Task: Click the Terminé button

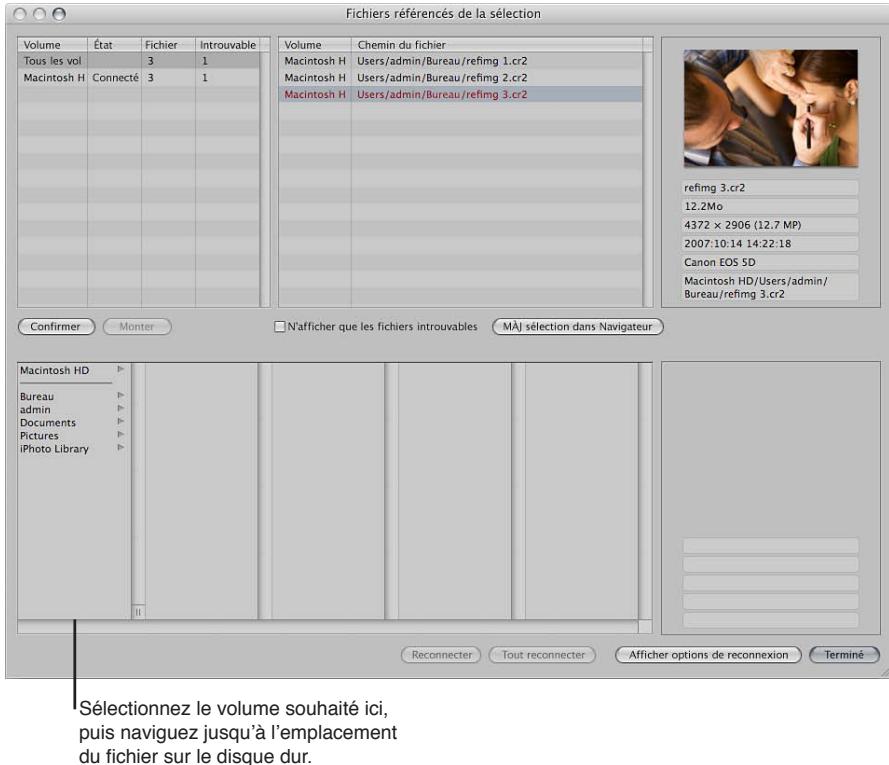Action: [844, 654]
